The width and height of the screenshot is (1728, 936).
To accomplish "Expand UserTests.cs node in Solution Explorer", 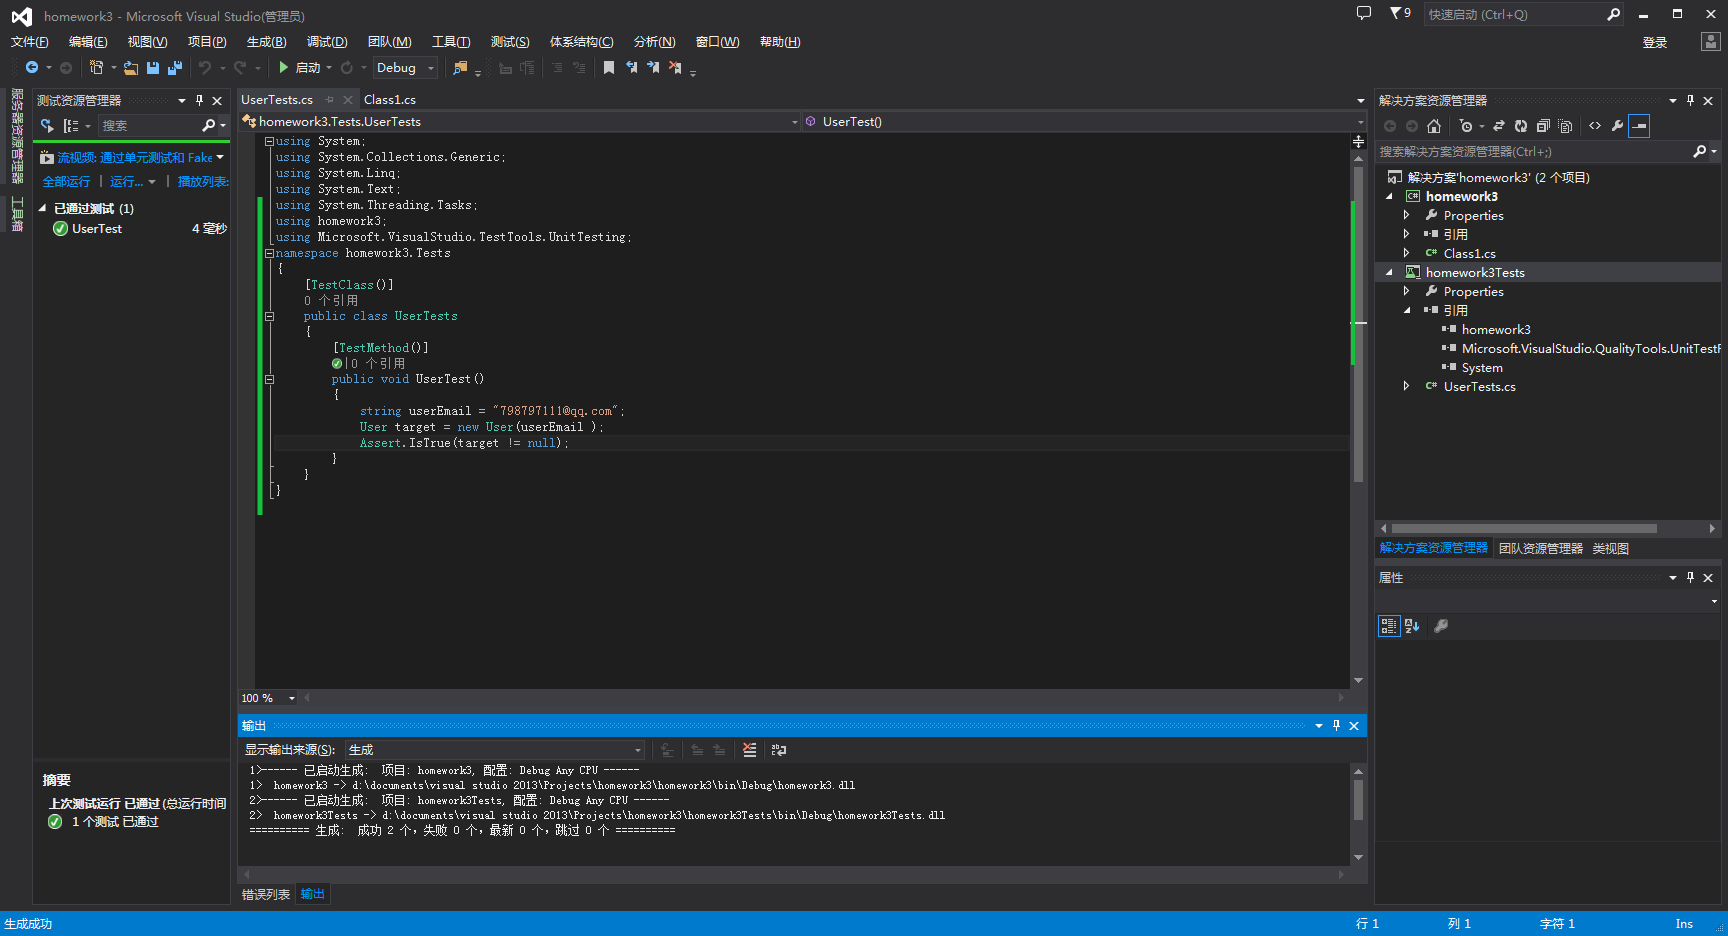I will (x=1407, y=387).
